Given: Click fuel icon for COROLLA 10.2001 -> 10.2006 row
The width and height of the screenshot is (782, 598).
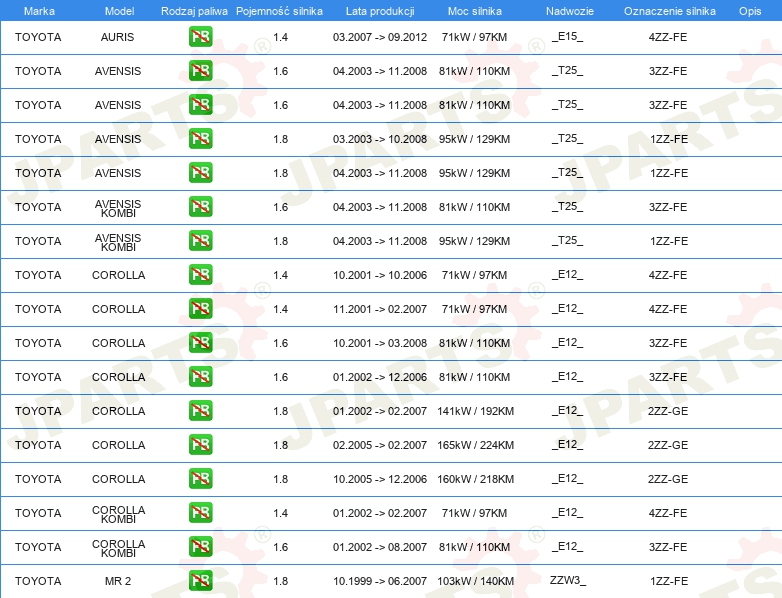Looking at the screenshot, I should (200, 274).
